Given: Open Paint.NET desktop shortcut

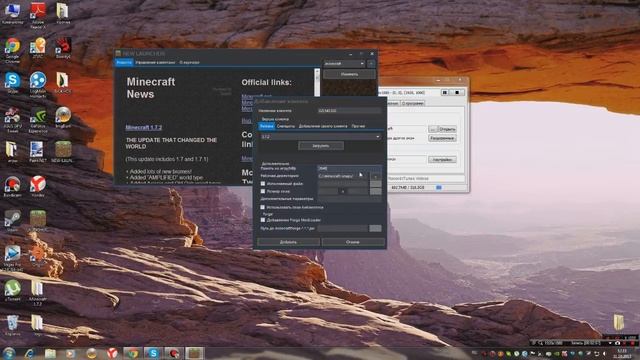Looking at the screenshot, I should [37, 152].
